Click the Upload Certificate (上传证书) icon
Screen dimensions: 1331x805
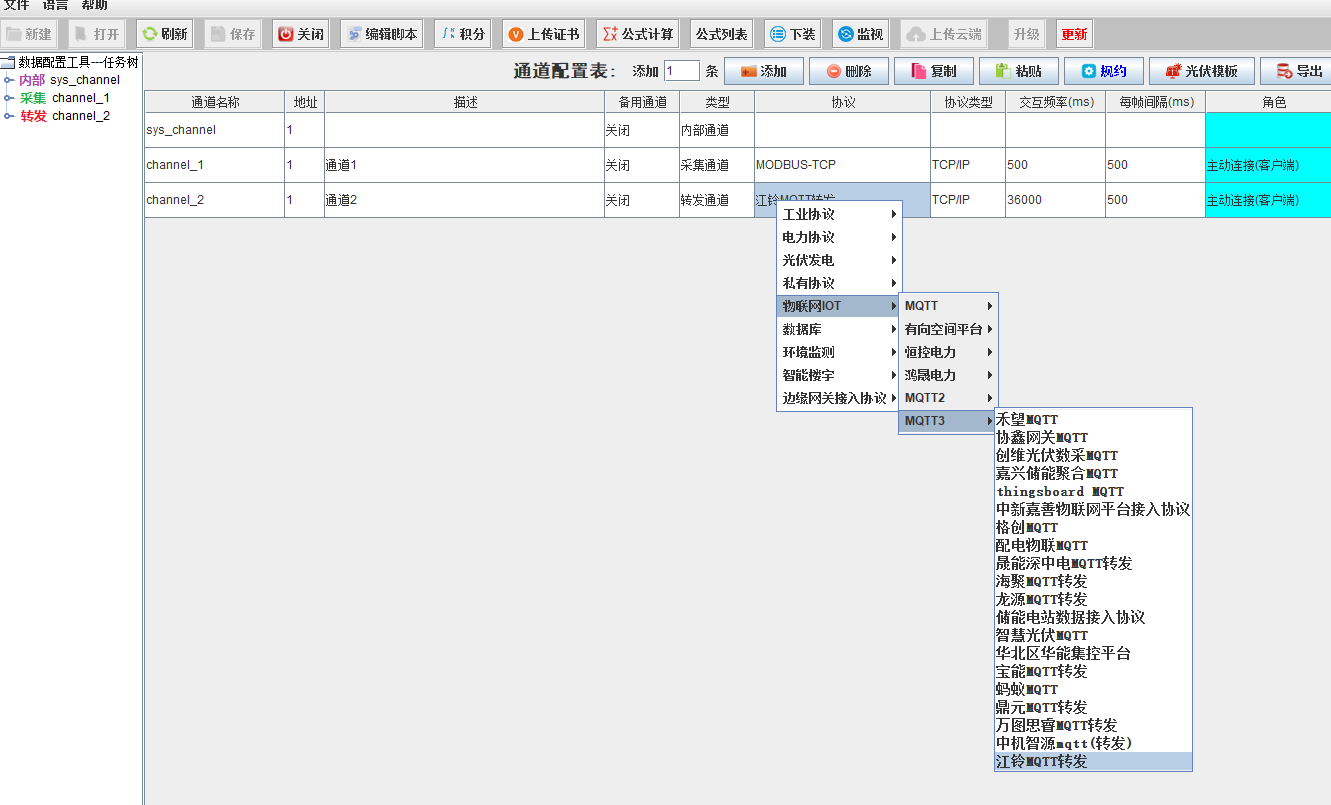click(516, 34)
